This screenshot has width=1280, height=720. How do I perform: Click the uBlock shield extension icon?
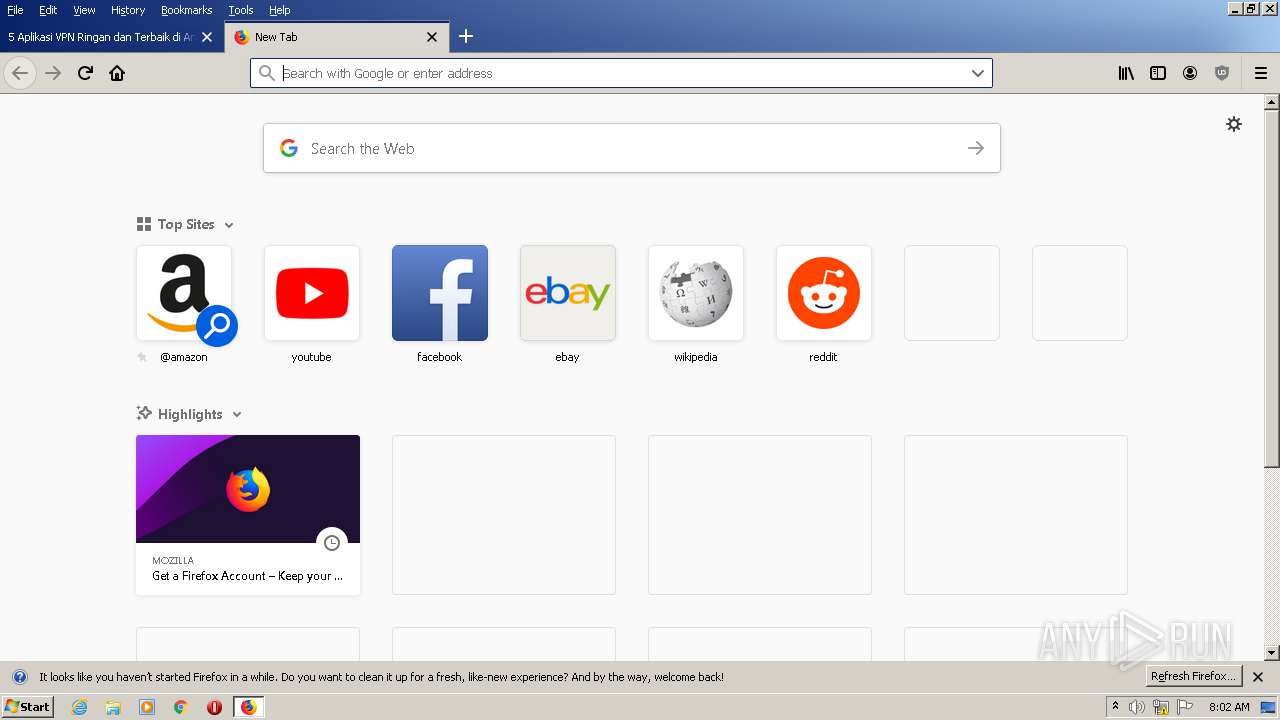point(1222,73)
